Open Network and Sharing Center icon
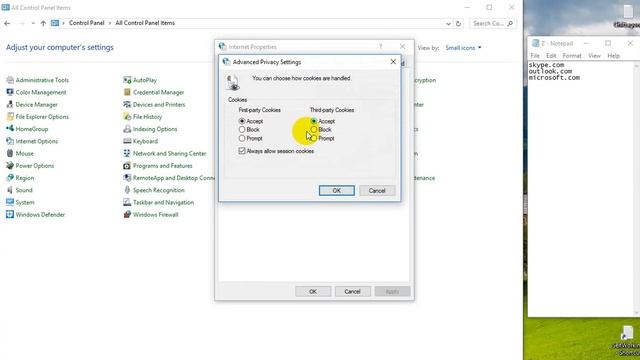 pos(127,153)
